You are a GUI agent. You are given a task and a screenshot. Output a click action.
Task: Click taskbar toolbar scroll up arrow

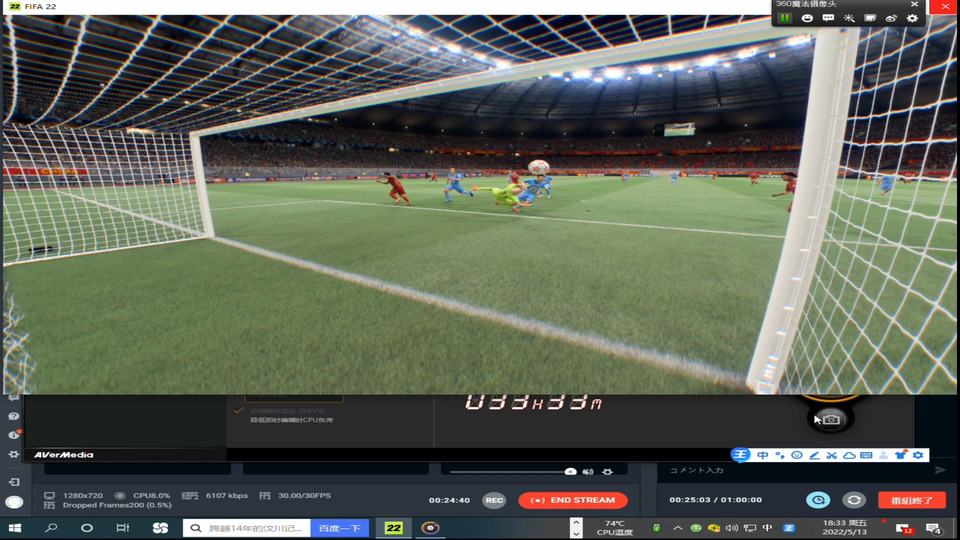click(576, 522)
